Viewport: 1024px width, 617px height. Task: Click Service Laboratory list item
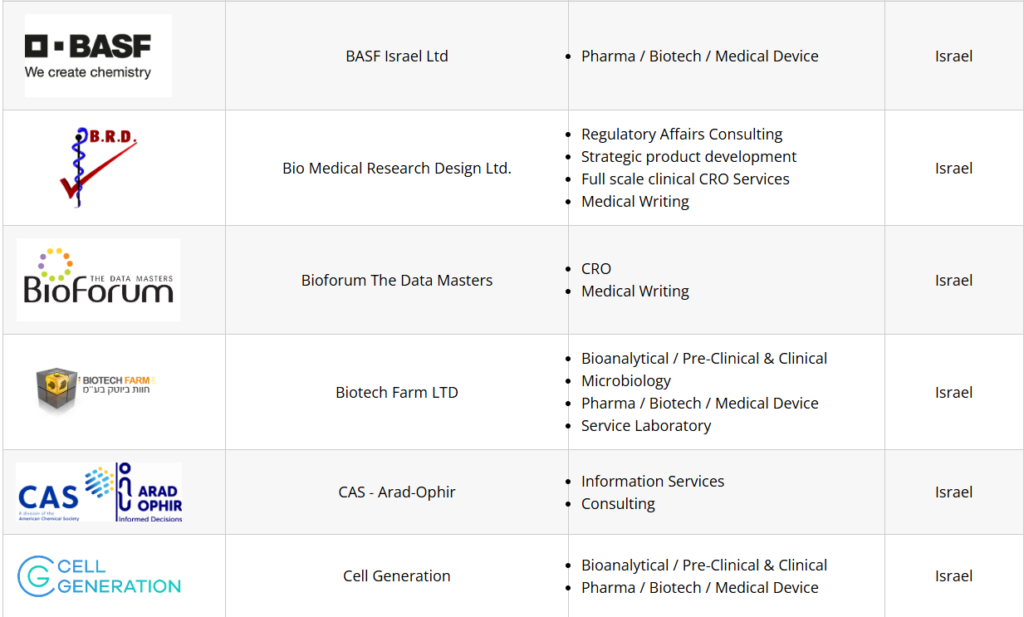tap(646, 426)
